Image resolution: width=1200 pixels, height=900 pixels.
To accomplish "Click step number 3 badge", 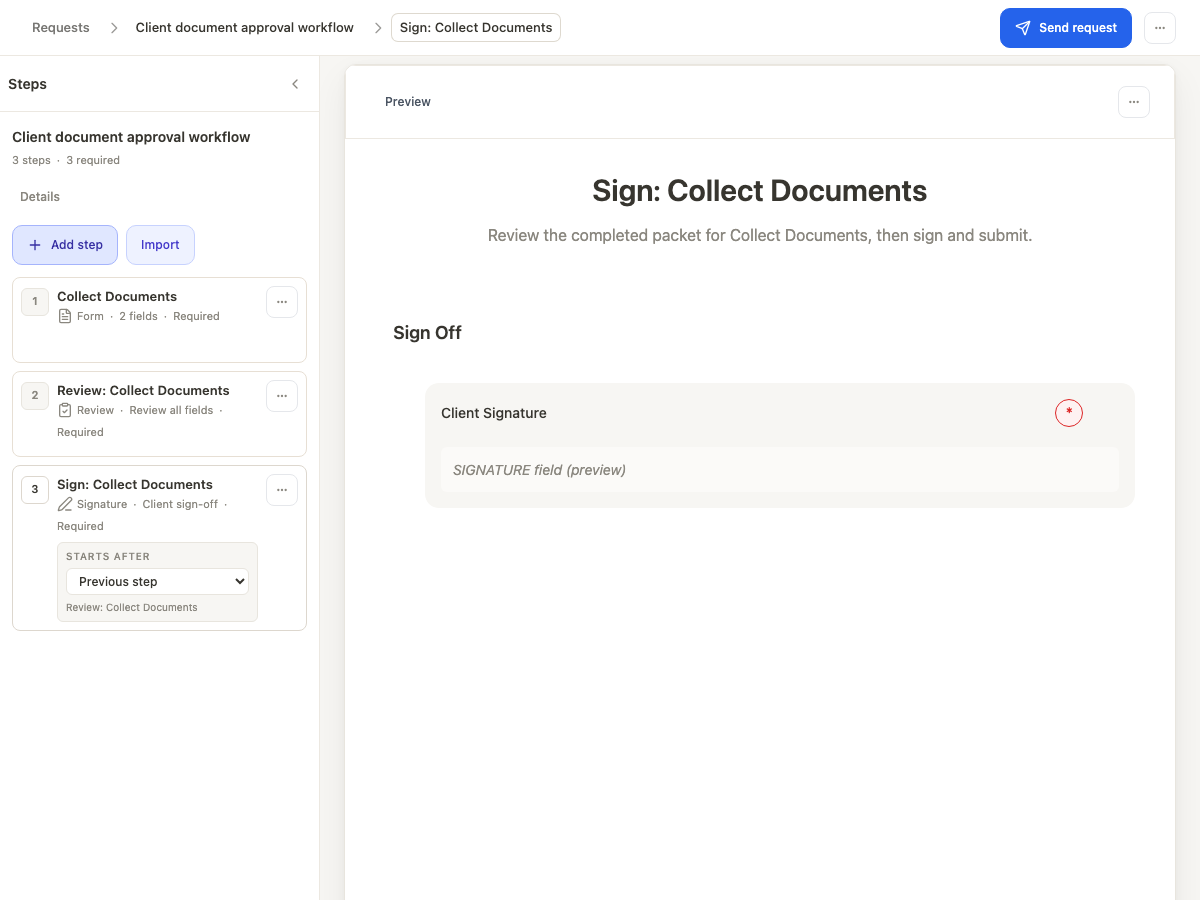I will (35, 489).
